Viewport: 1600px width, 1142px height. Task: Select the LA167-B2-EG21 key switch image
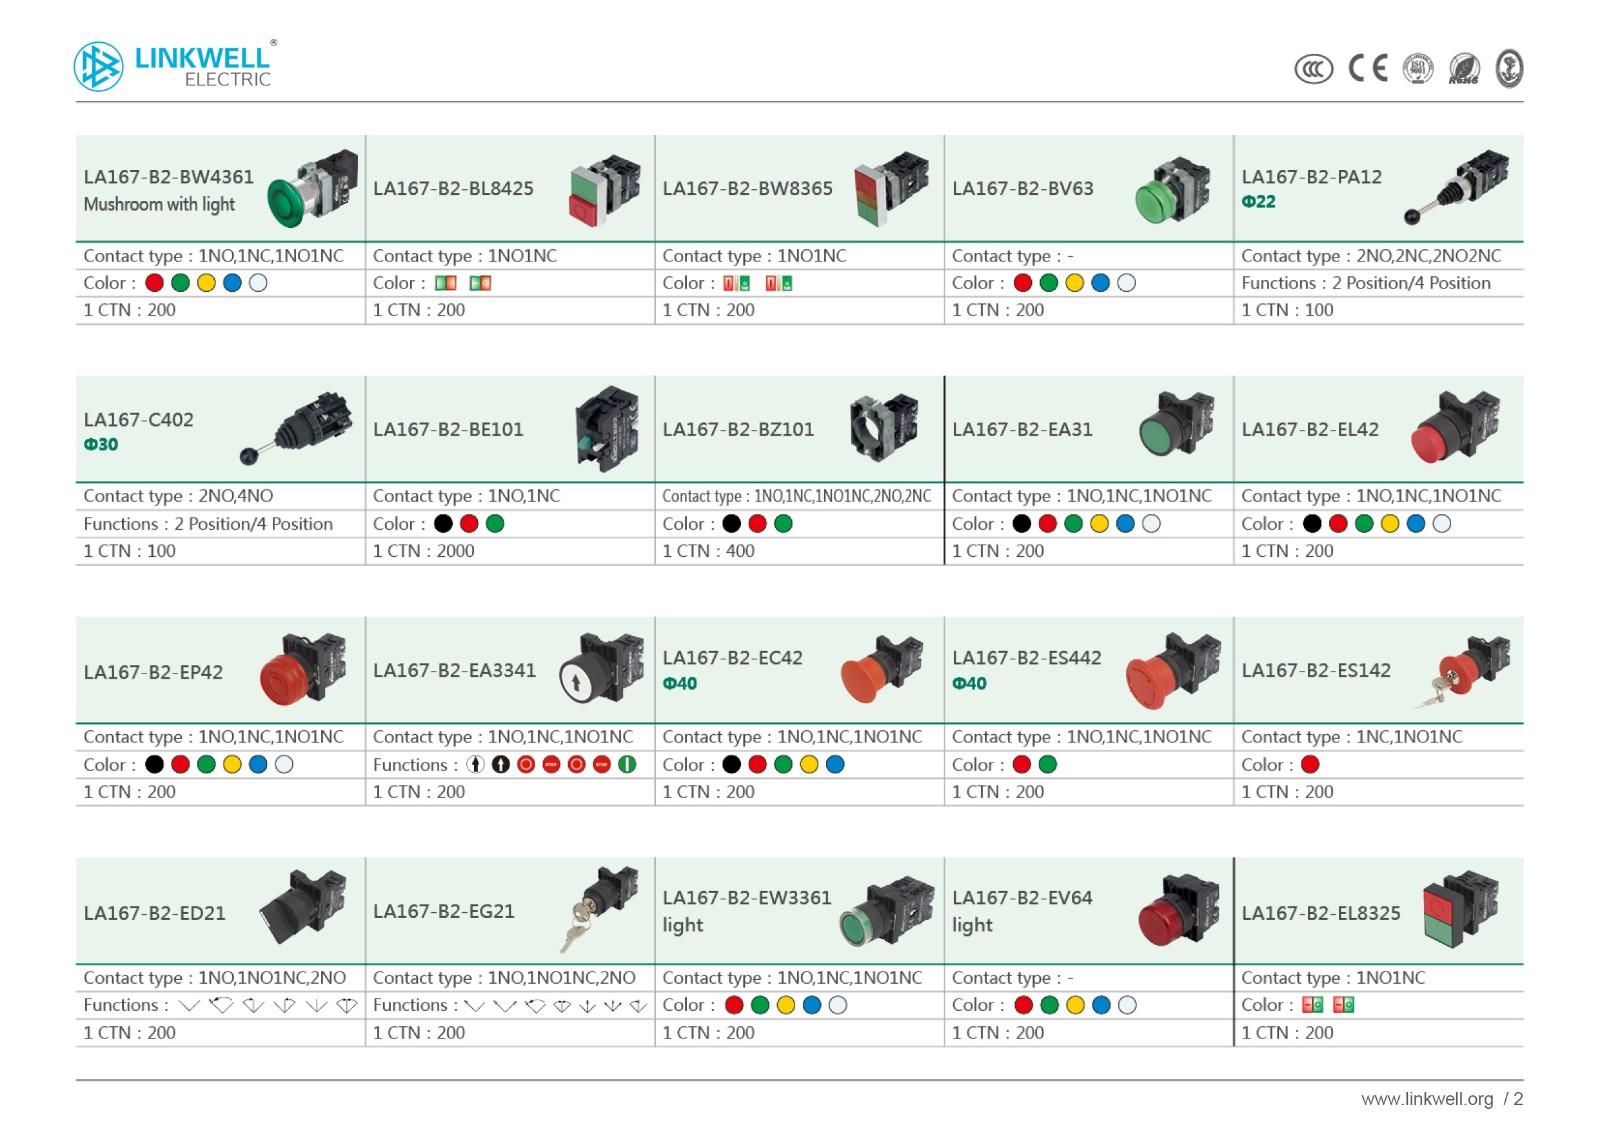tap(599, 909)
